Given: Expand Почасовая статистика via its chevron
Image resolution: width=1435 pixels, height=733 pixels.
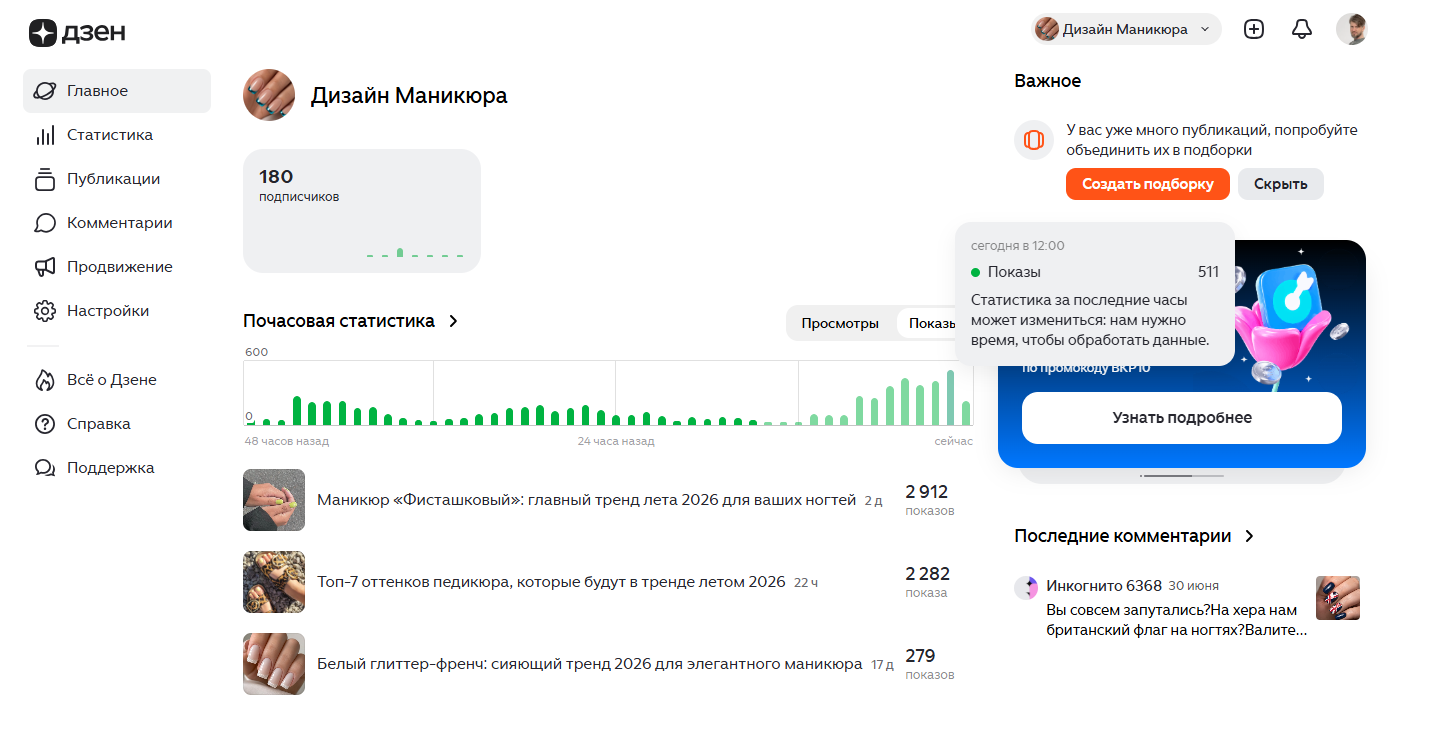Looking at the screenshot, I should [453, 321].
